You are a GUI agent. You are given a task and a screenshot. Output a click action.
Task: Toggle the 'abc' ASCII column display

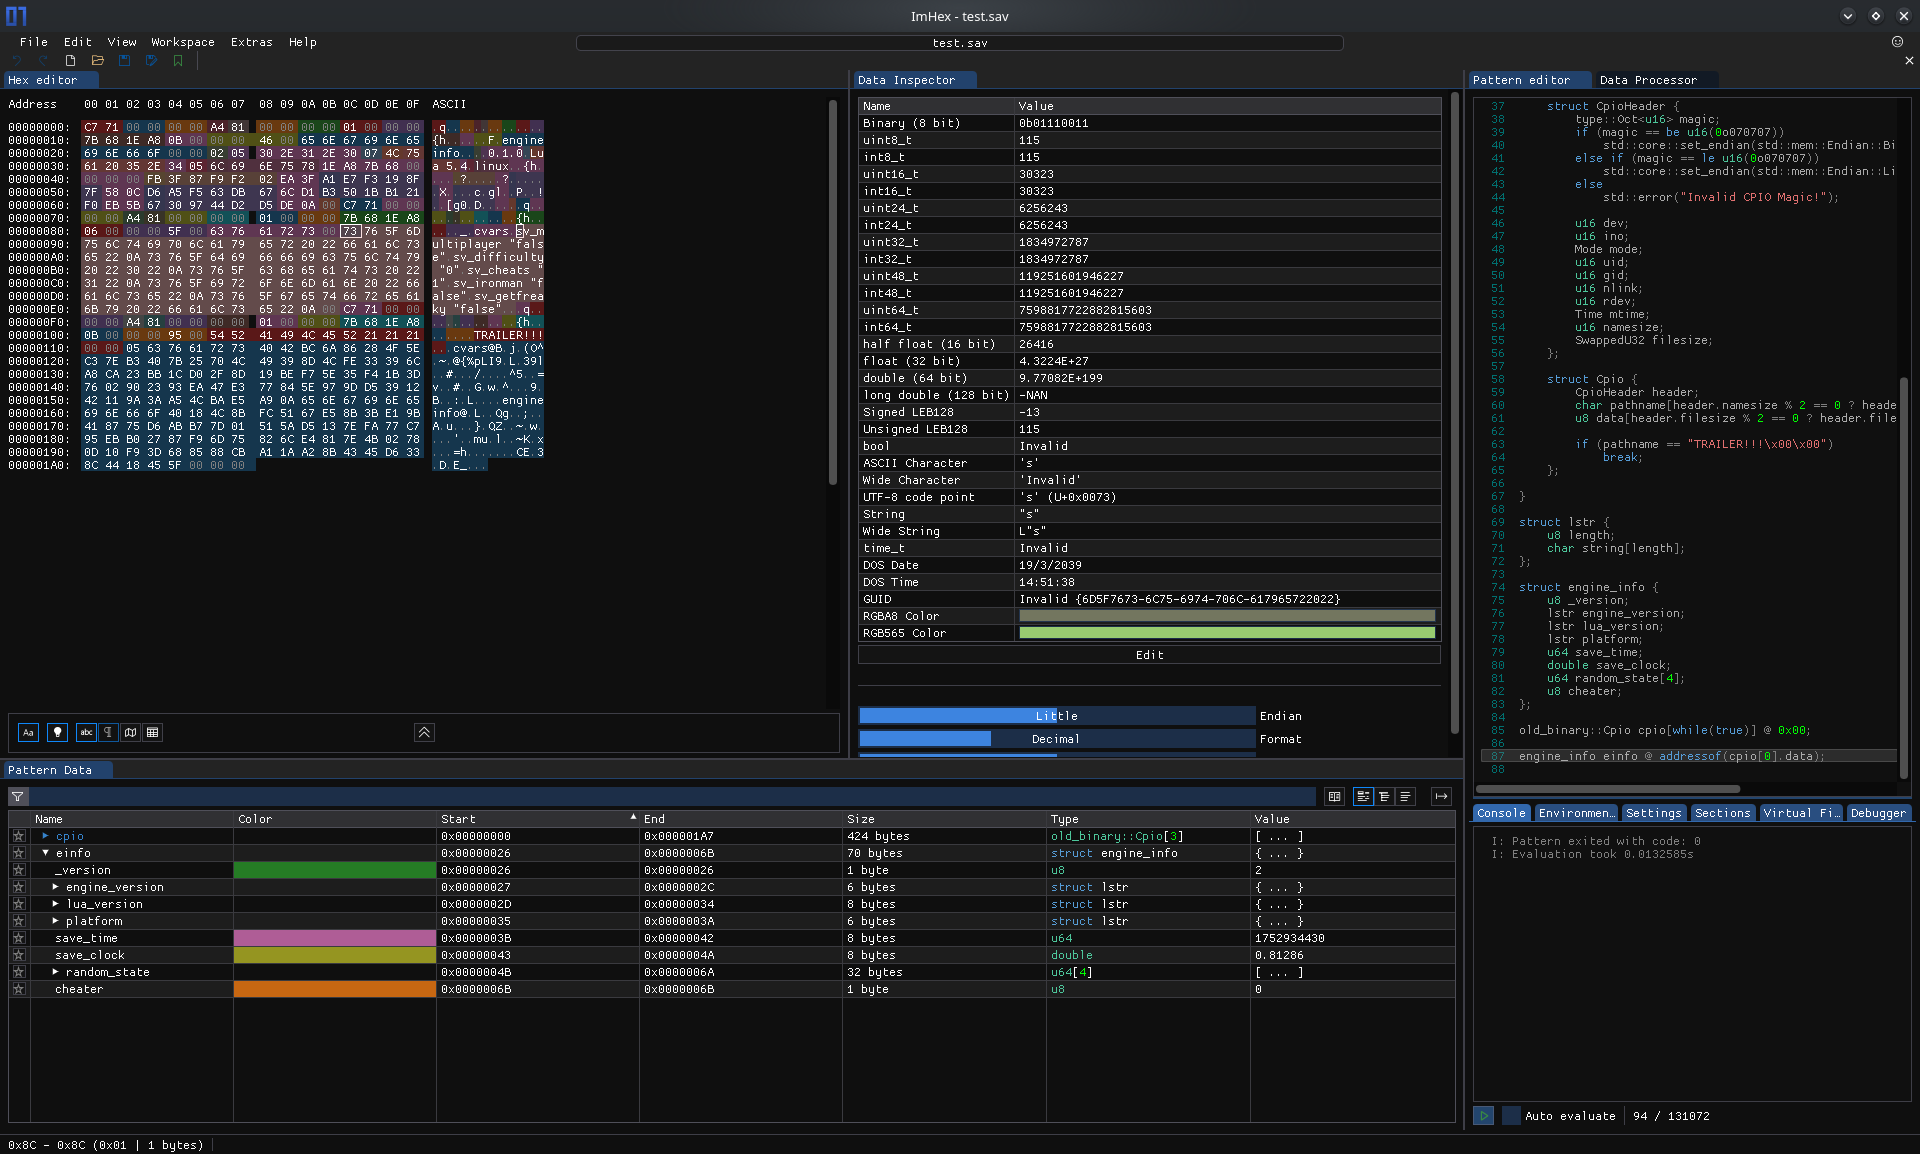86,733
